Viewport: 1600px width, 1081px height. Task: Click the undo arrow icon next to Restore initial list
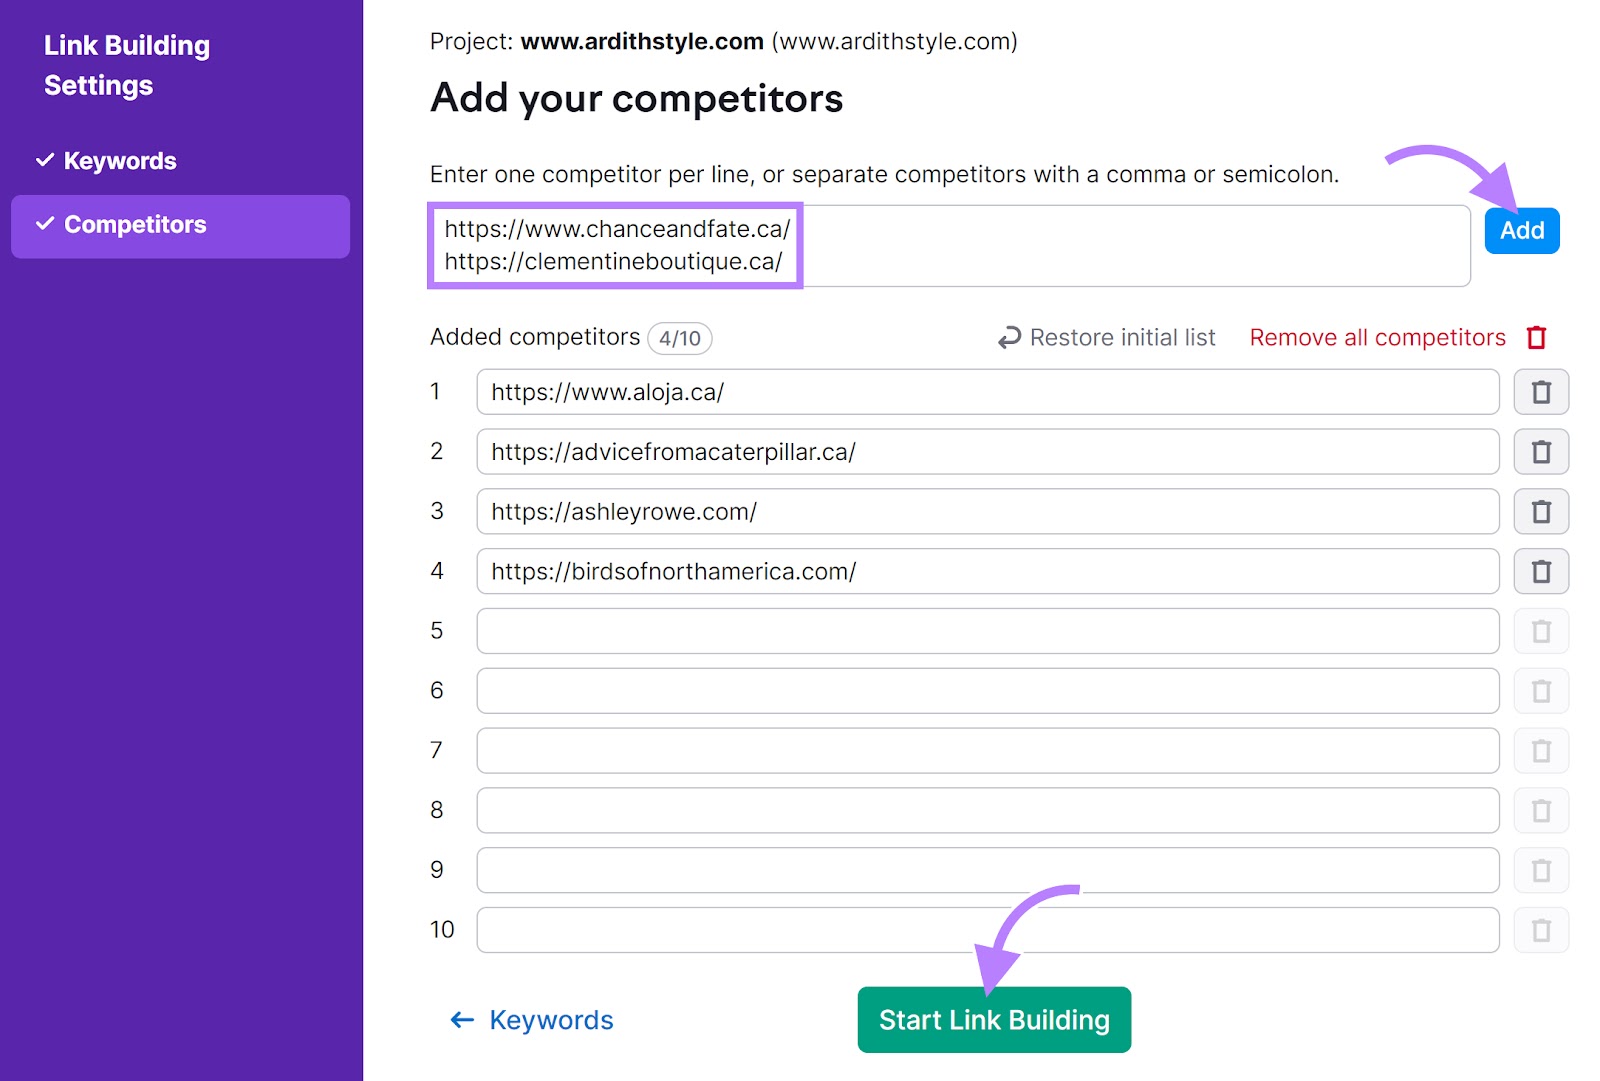pos(1008,337)
